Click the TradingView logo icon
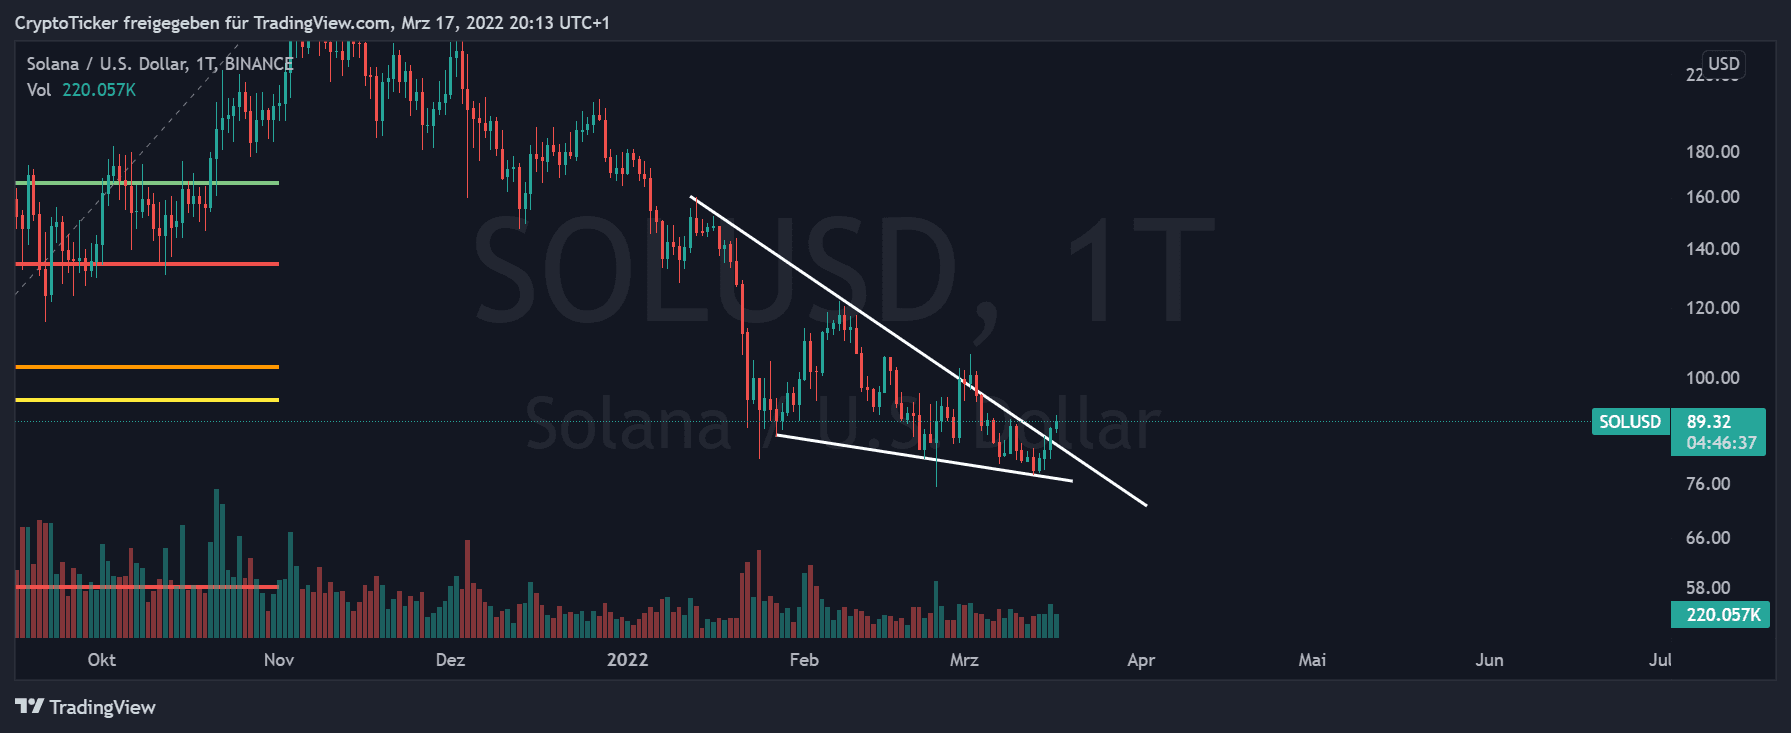The image size is (1791, 733). coord(29,707)
